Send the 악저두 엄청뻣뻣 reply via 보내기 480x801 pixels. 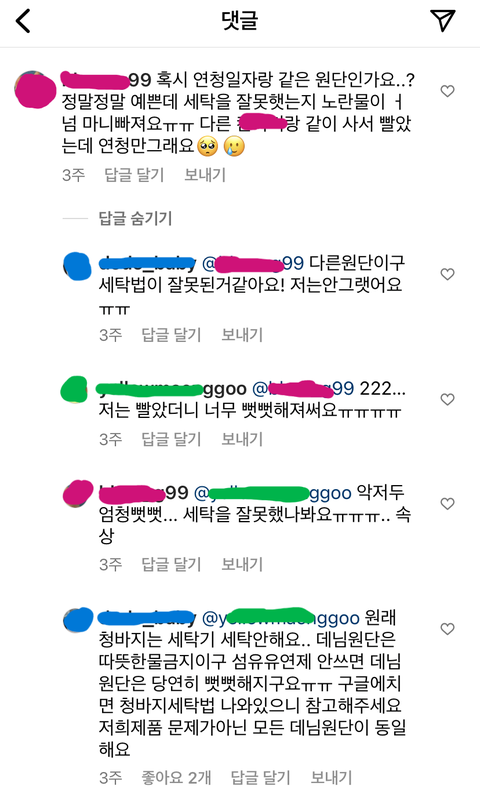tap(242, 564)
